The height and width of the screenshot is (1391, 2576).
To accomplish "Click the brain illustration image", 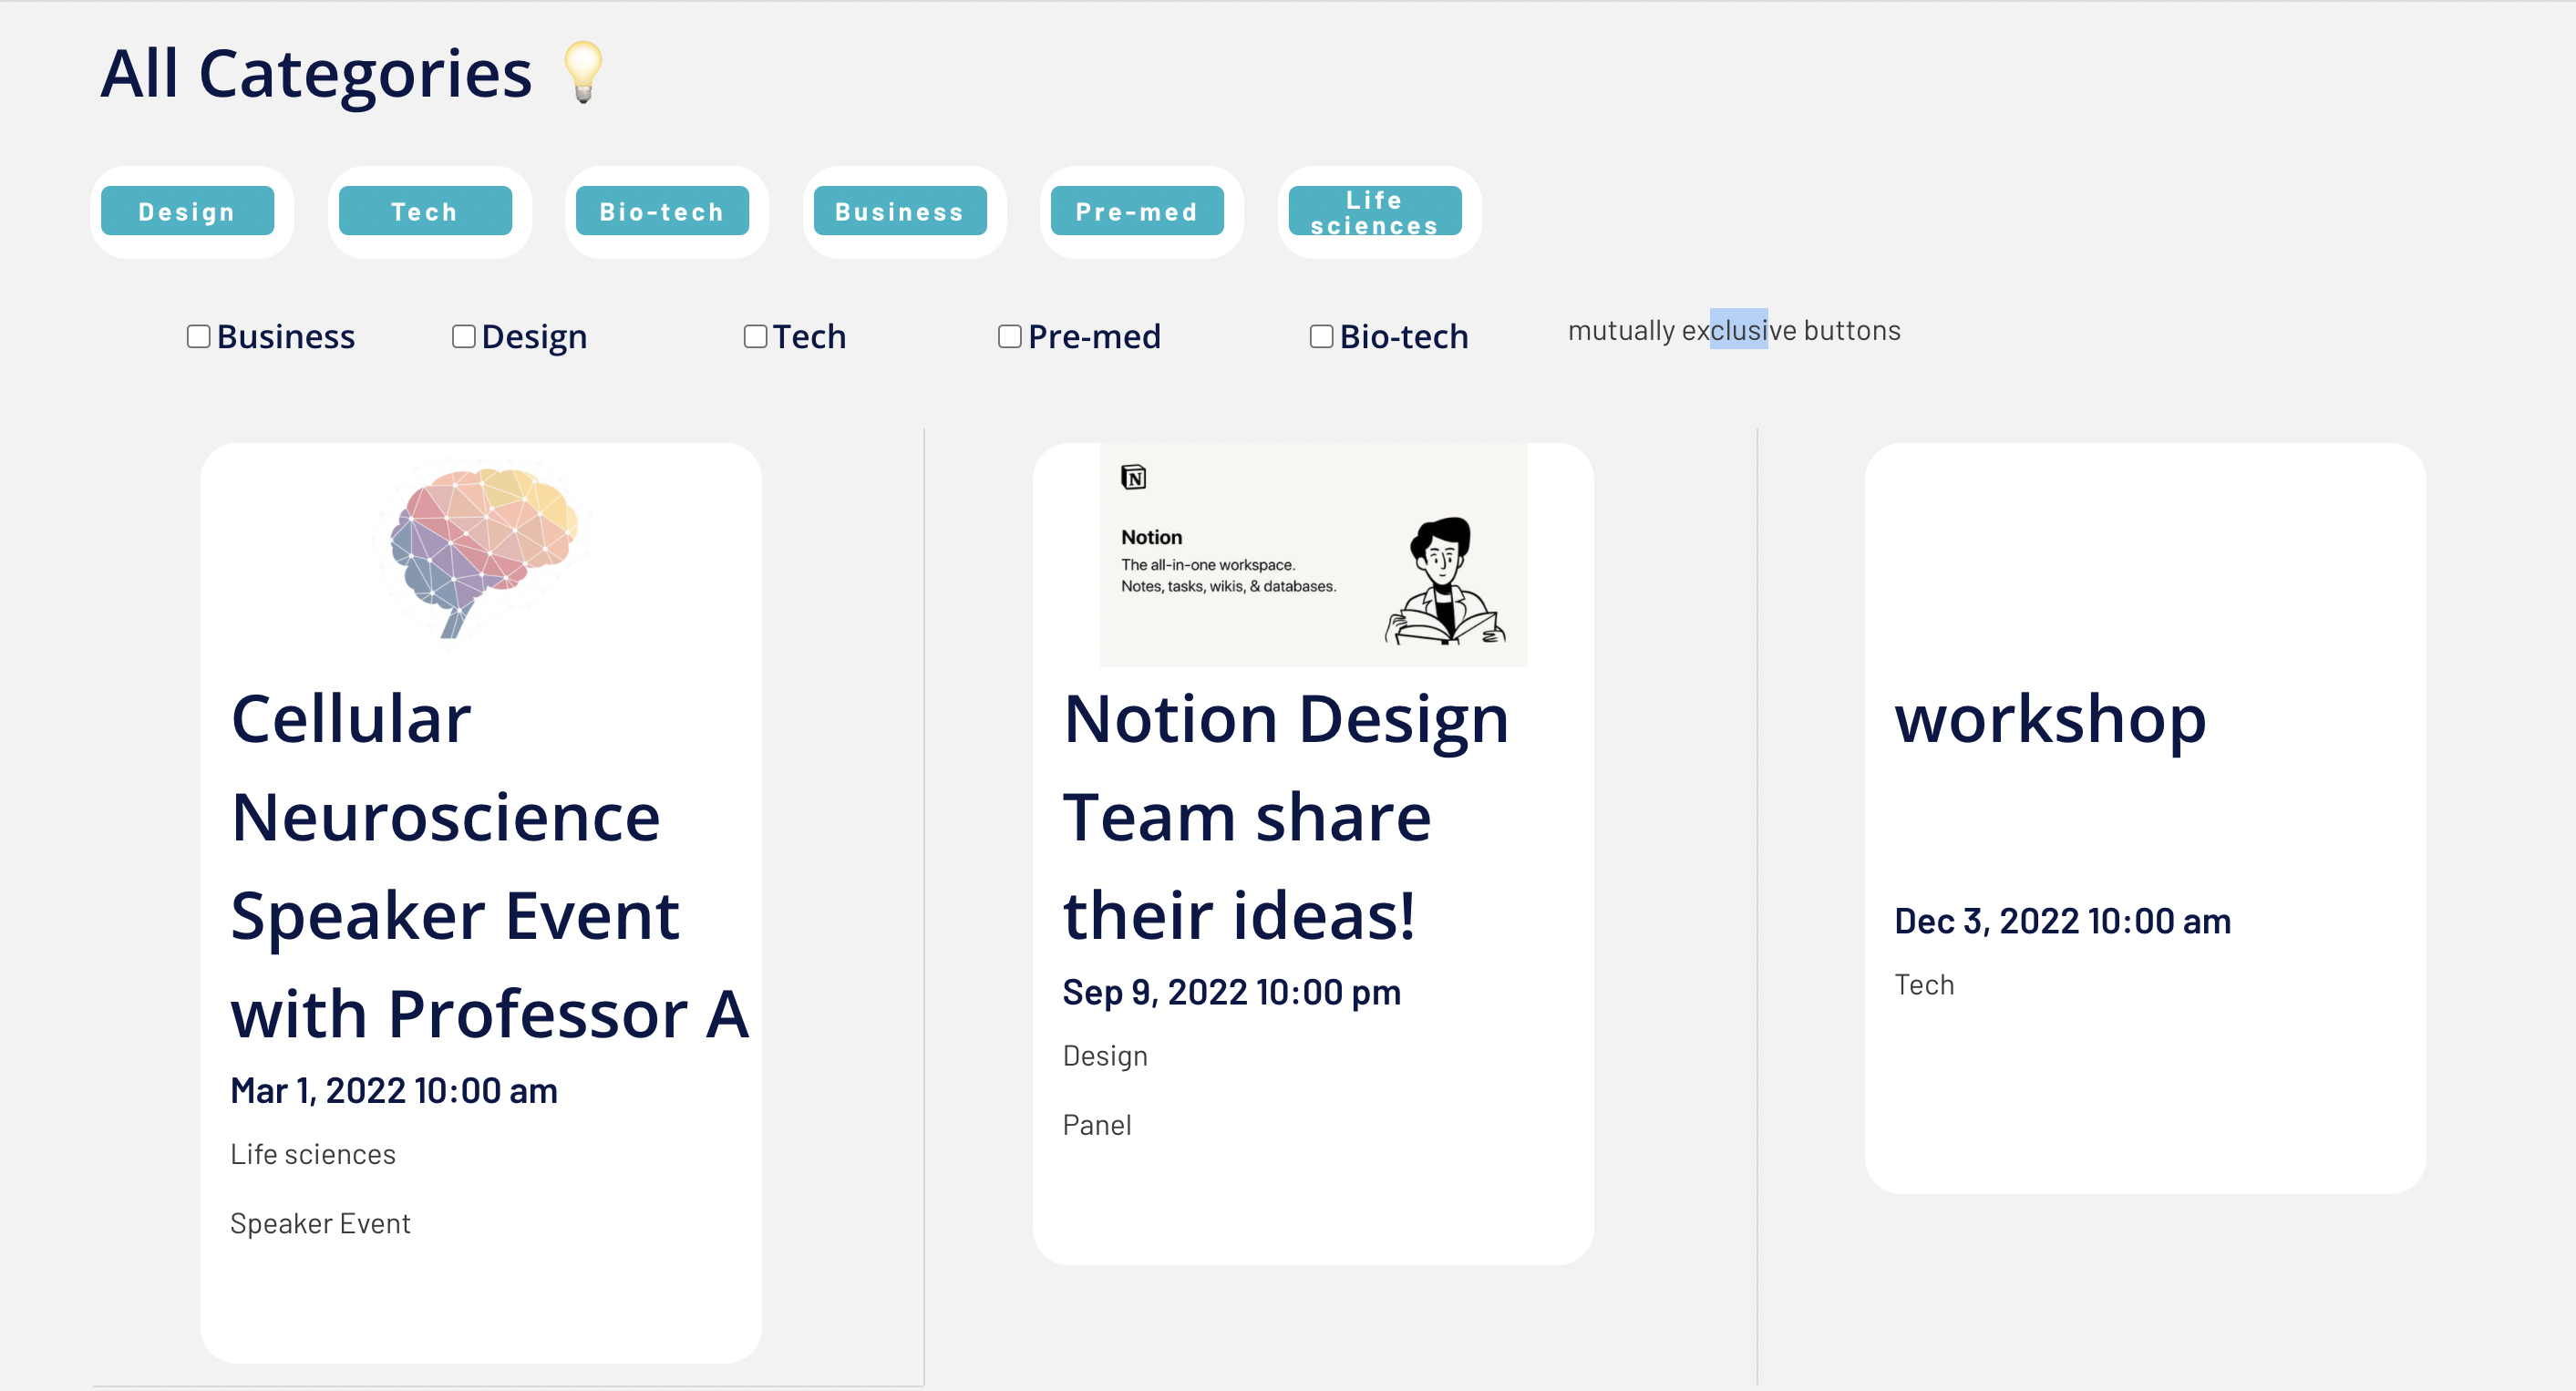I will (483, 551).
